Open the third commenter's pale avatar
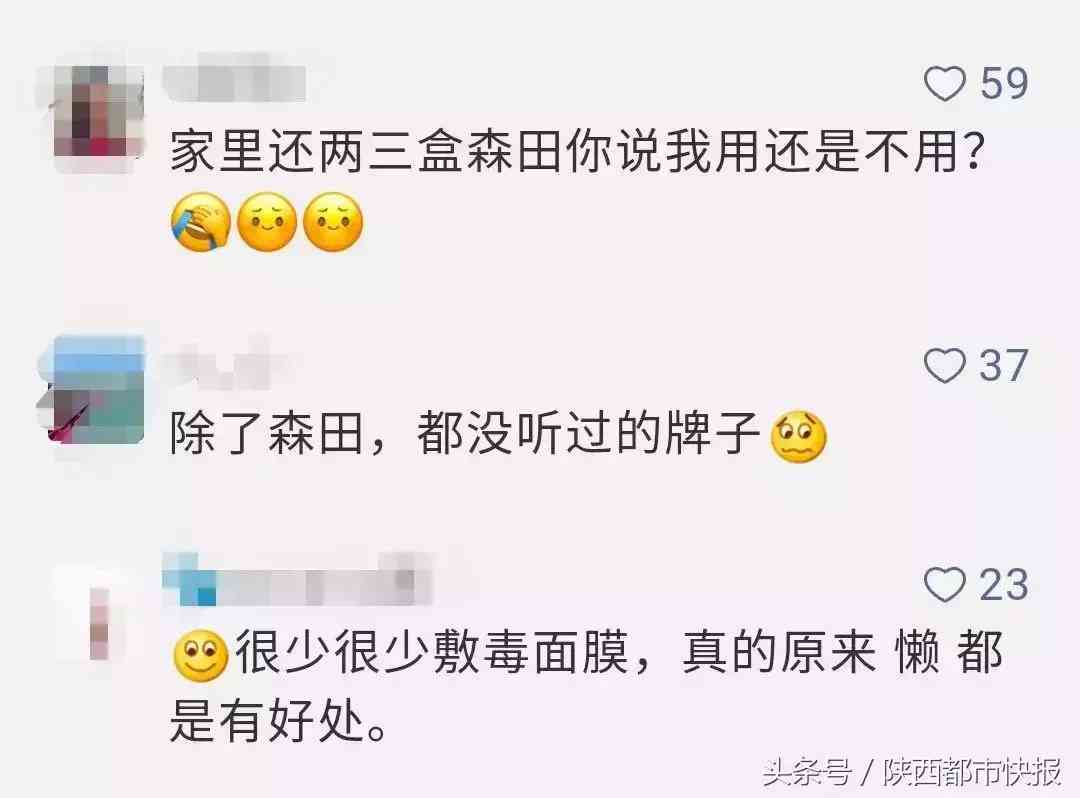The height and width of the screenshot is (798, 1080). click(x=96, y=613)
